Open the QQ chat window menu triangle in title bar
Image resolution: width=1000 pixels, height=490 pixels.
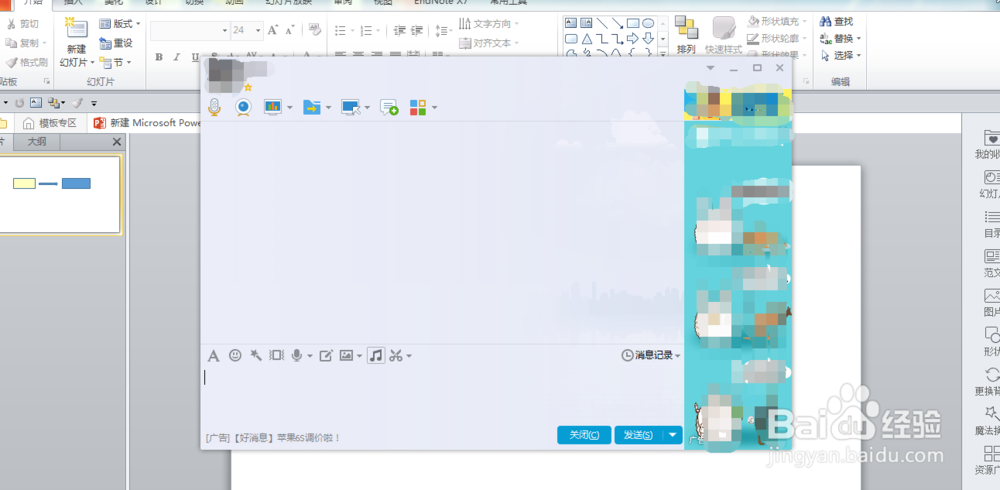click(x=710, y=68)
